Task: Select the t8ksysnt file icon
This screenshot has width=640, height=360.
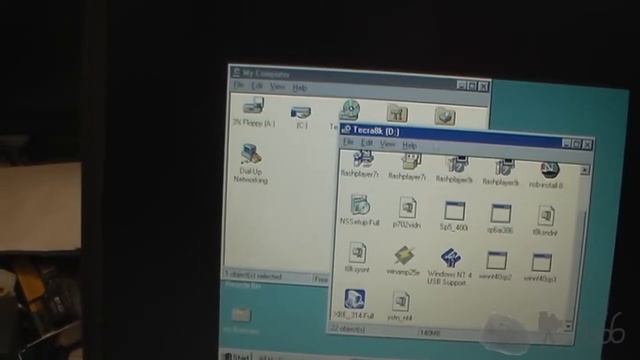Action: [358, 253]
